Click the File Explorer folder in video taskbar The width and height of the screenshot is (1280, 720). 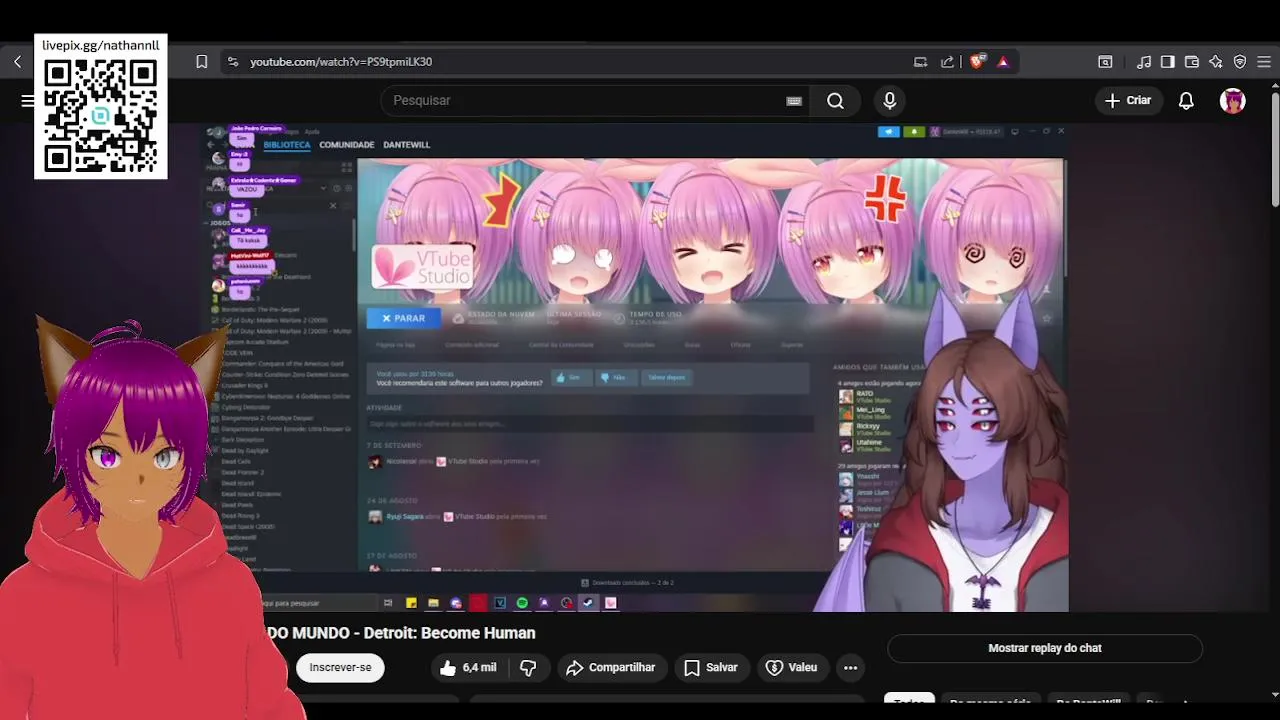[x=432, y=603]
